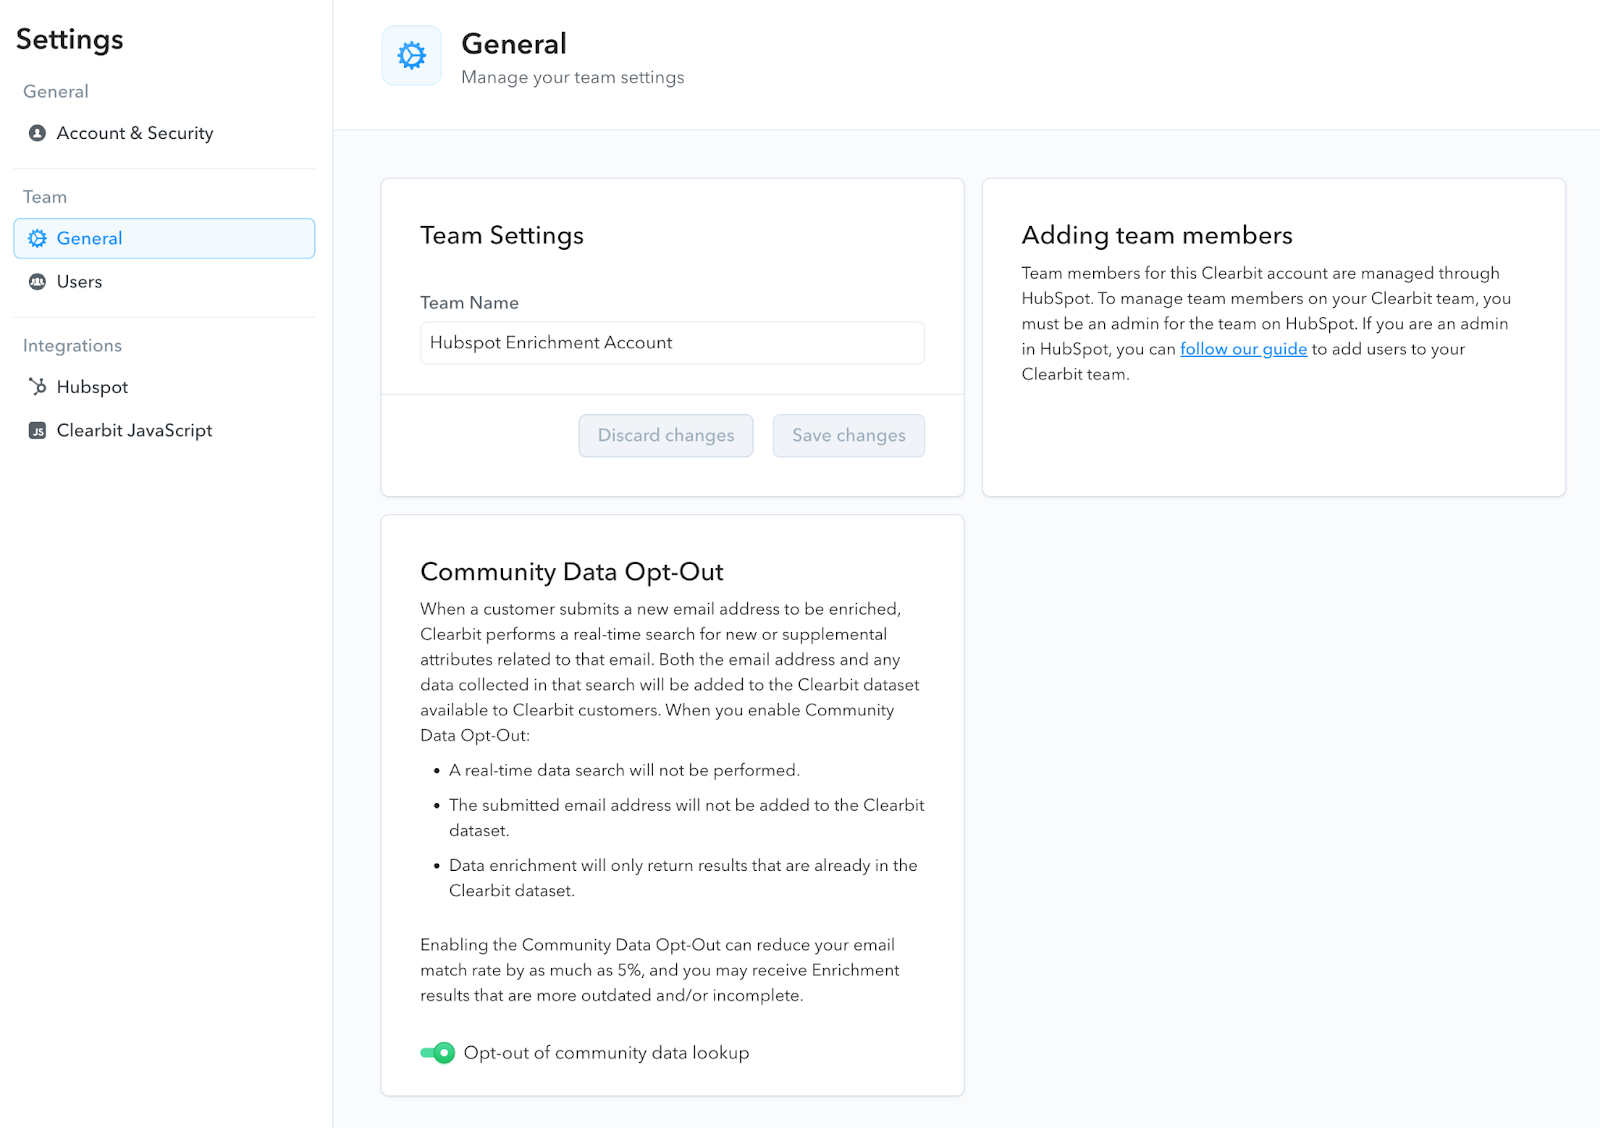The width and height of the screenshot is (1600, 1128).
Task: Open the Hubspot integration page
Action: click(92, 387)
